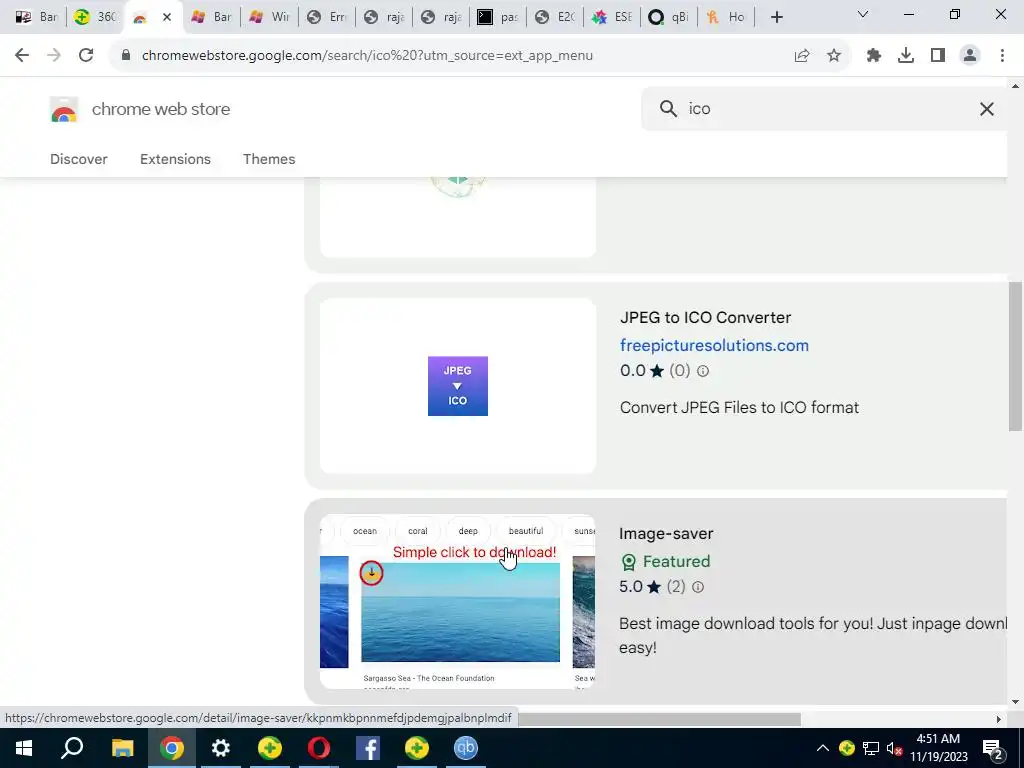Image resolution: width=1024 pixels, height=768 pixels.
Task: Click the search magnifier icon in store
Action: (668, 108)
